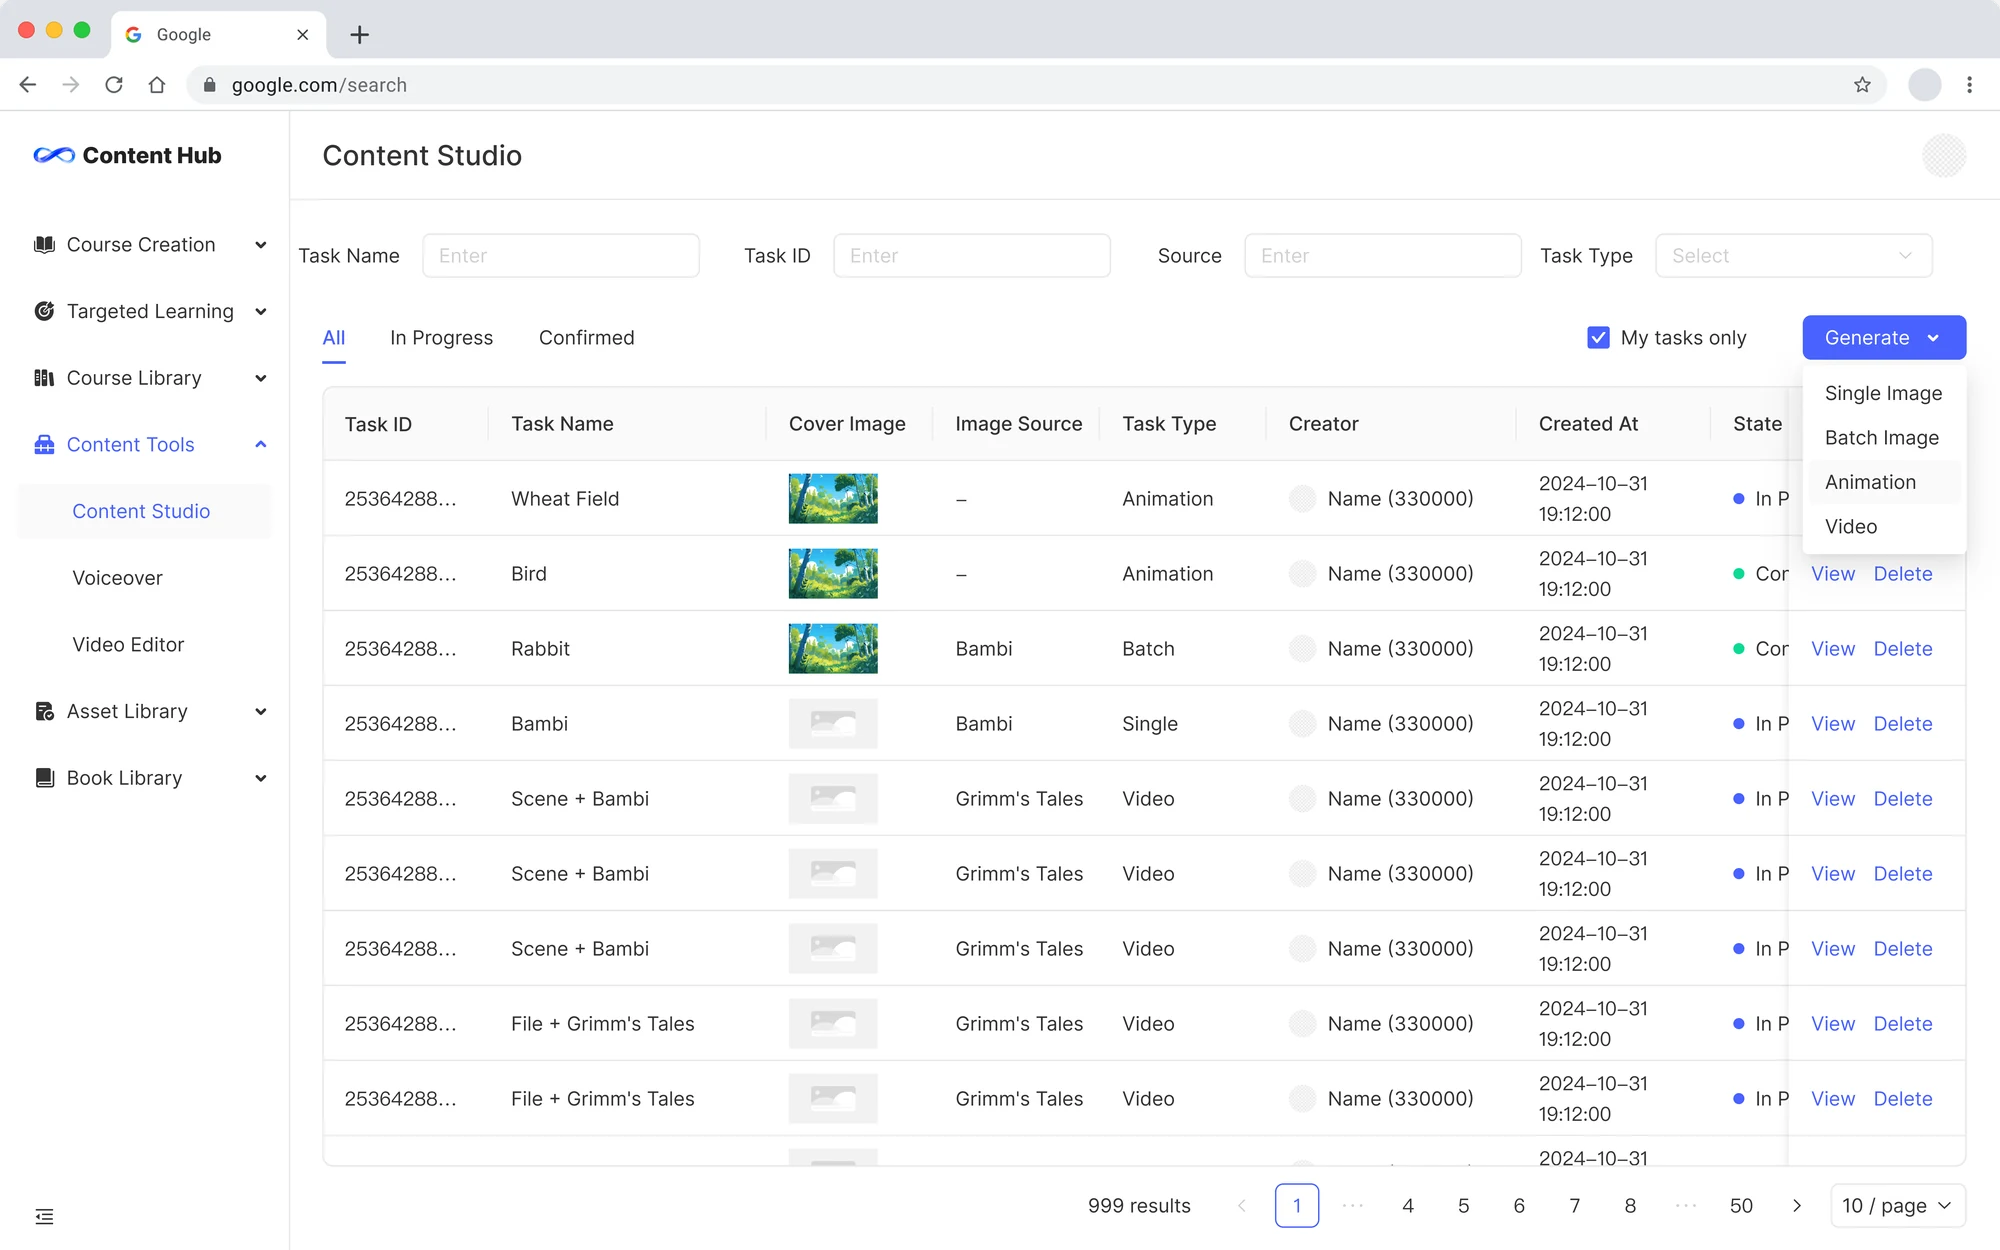Viewport: 2000px width, 1250px height.
Task: Click the Task Name input field
Action: [561, 256]
